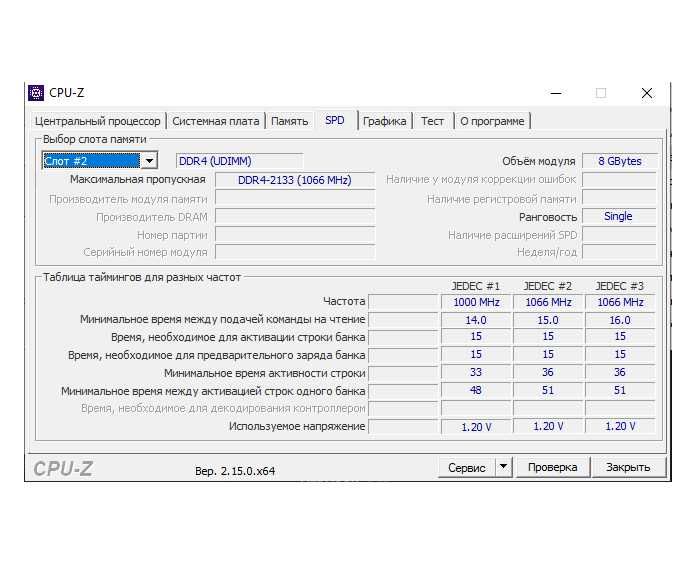The image size is (696, 564).
Task: Click the DDR4 (UDIMM) memory type field
Action: [x=240, y=161]
